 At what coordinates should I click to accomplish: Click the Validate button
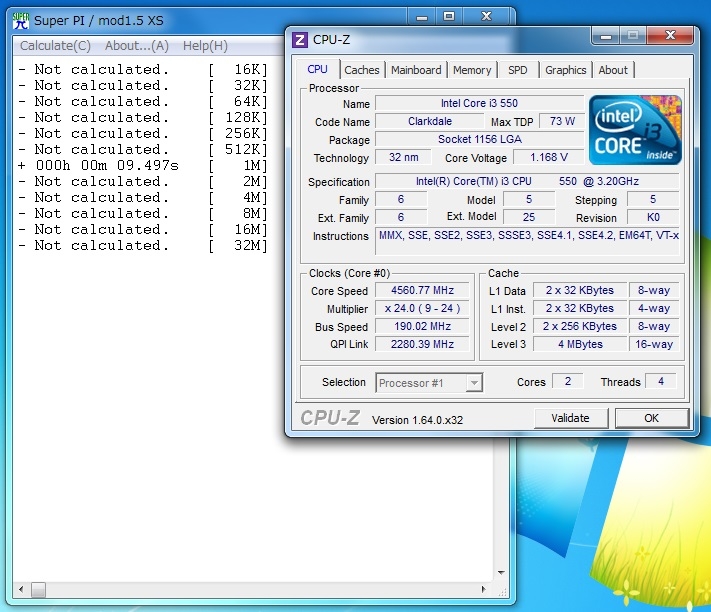coord(571,418)
